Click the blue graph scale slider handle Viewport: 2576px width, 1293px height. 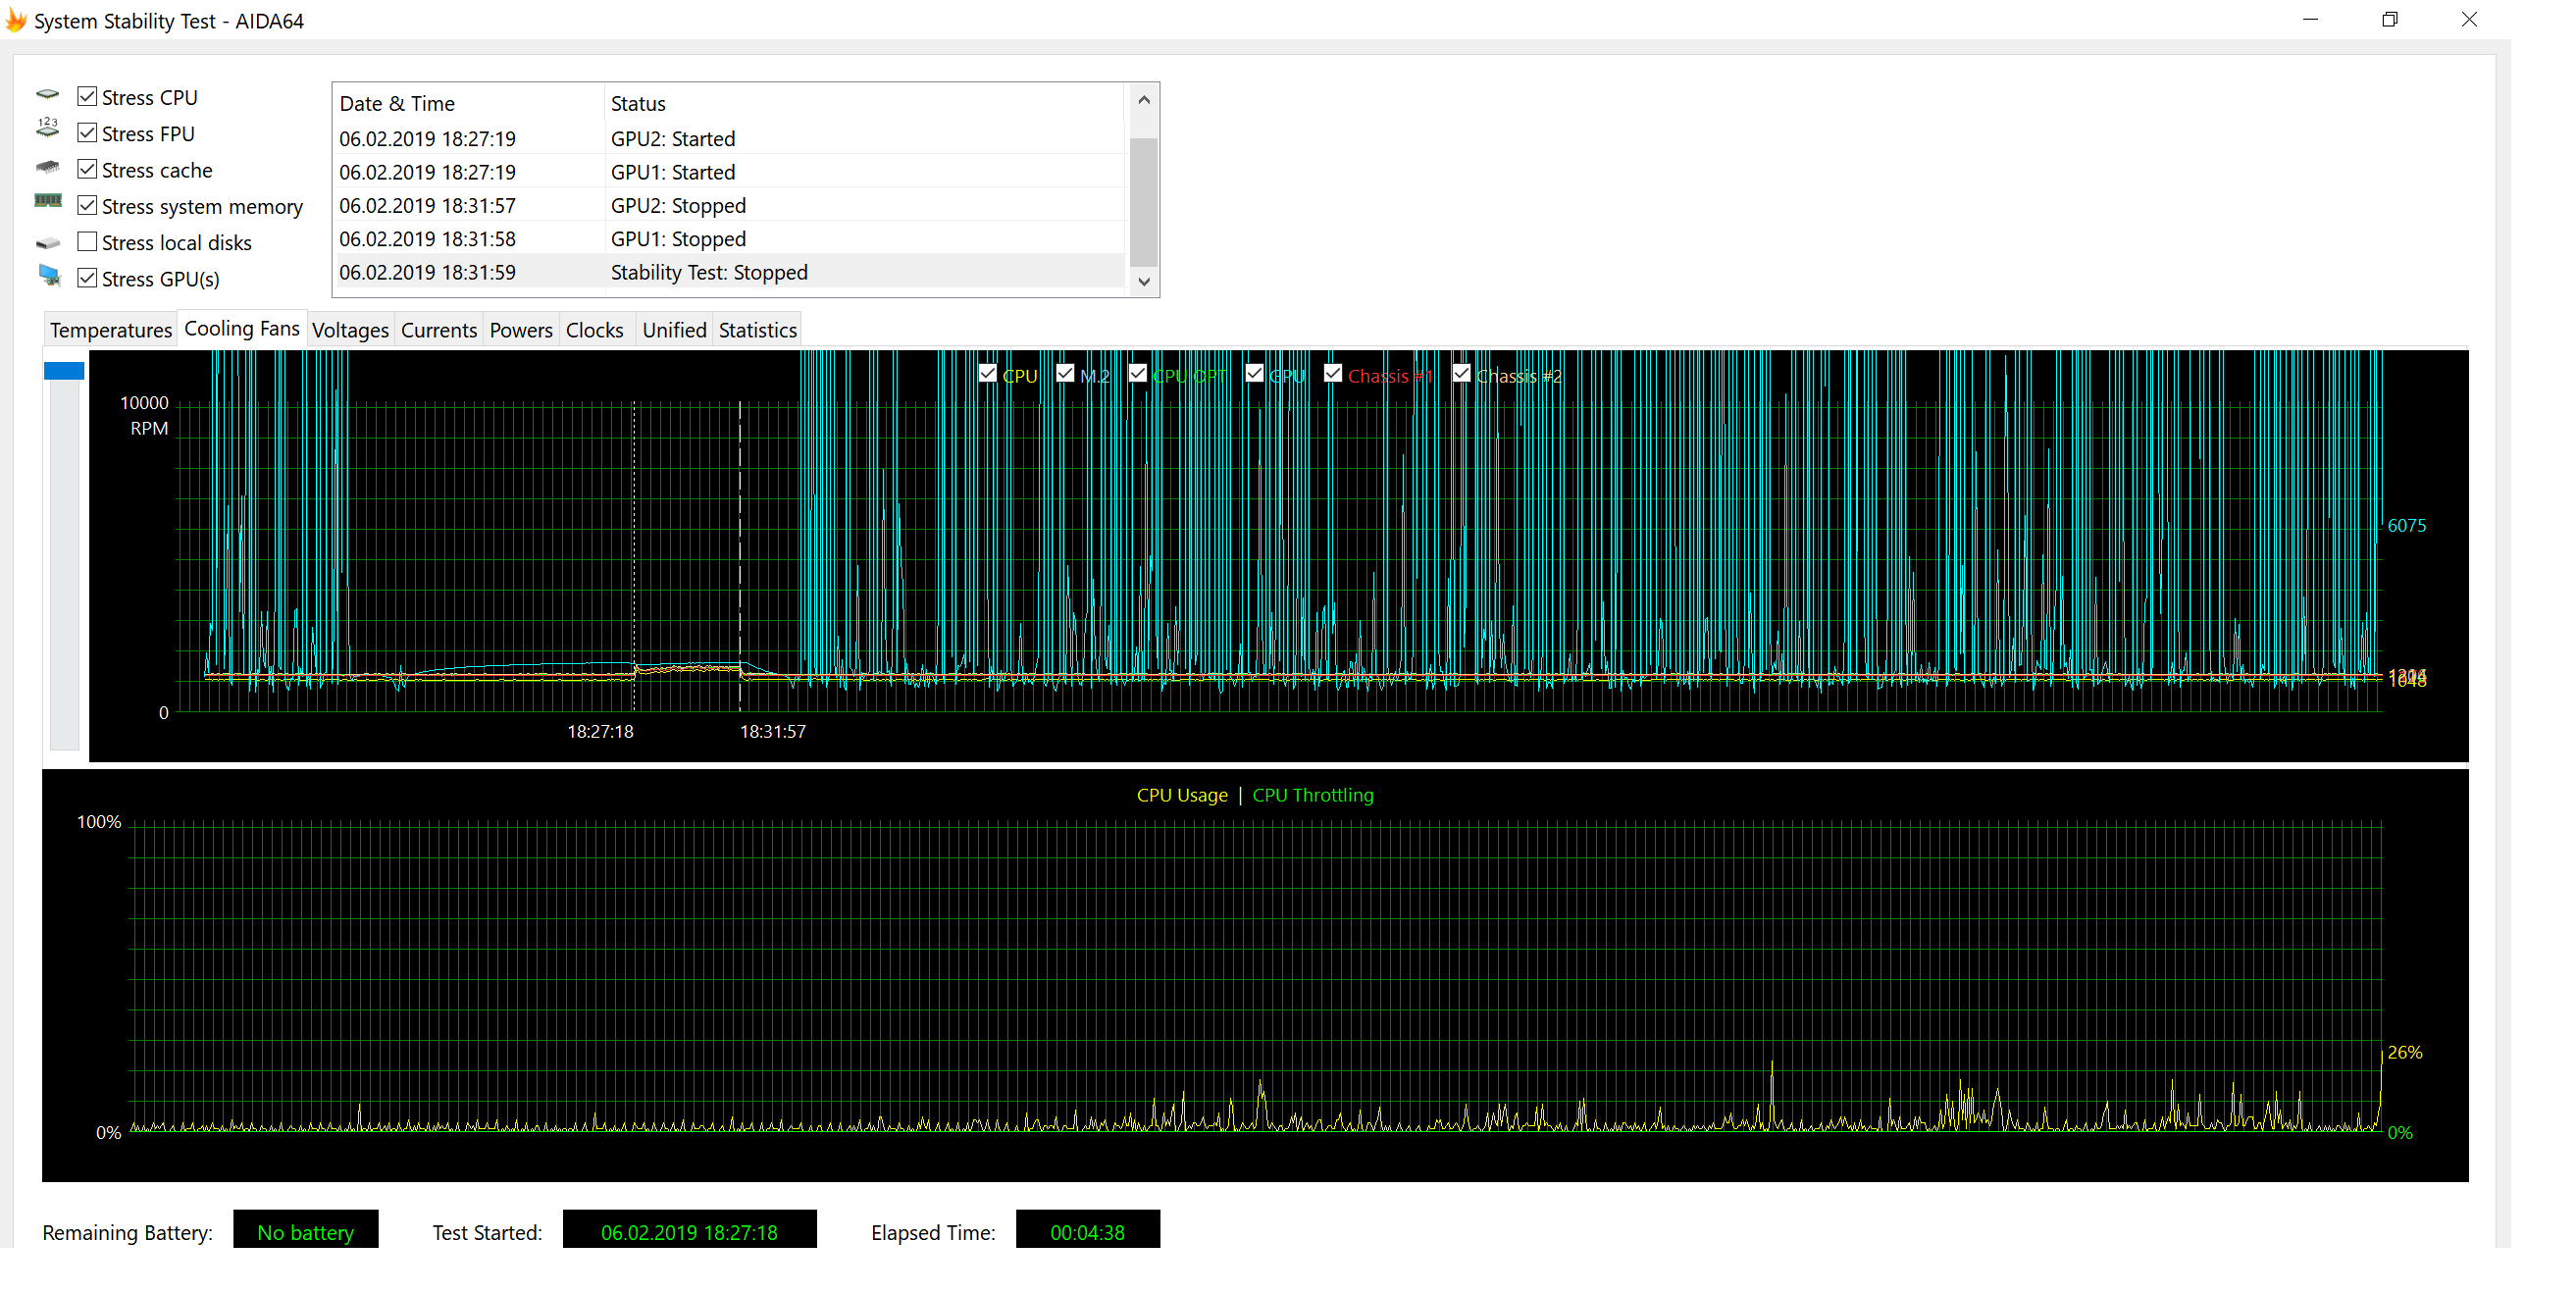click(64, 371)
